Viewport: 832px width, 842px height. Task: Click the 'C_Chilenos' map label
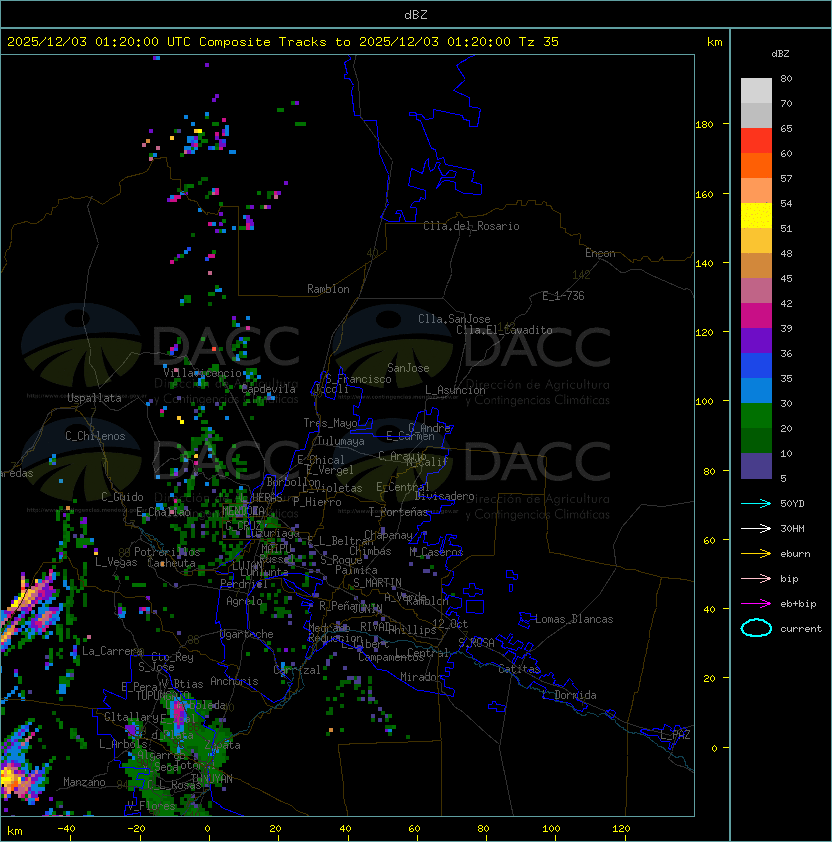95,436
